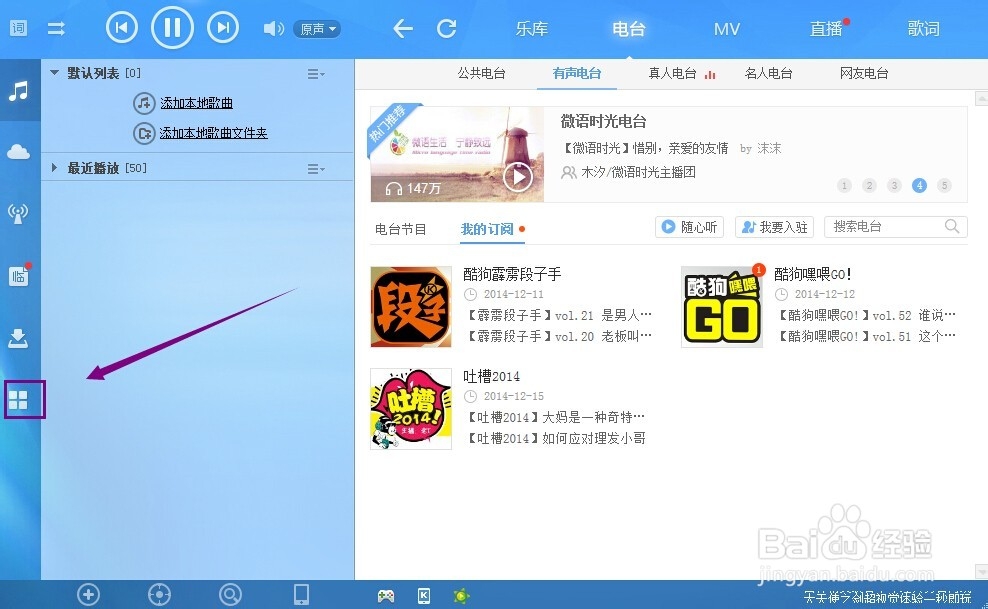Open the 酷狗嘿喂GO! cover thumbnail

coord(722,307)
